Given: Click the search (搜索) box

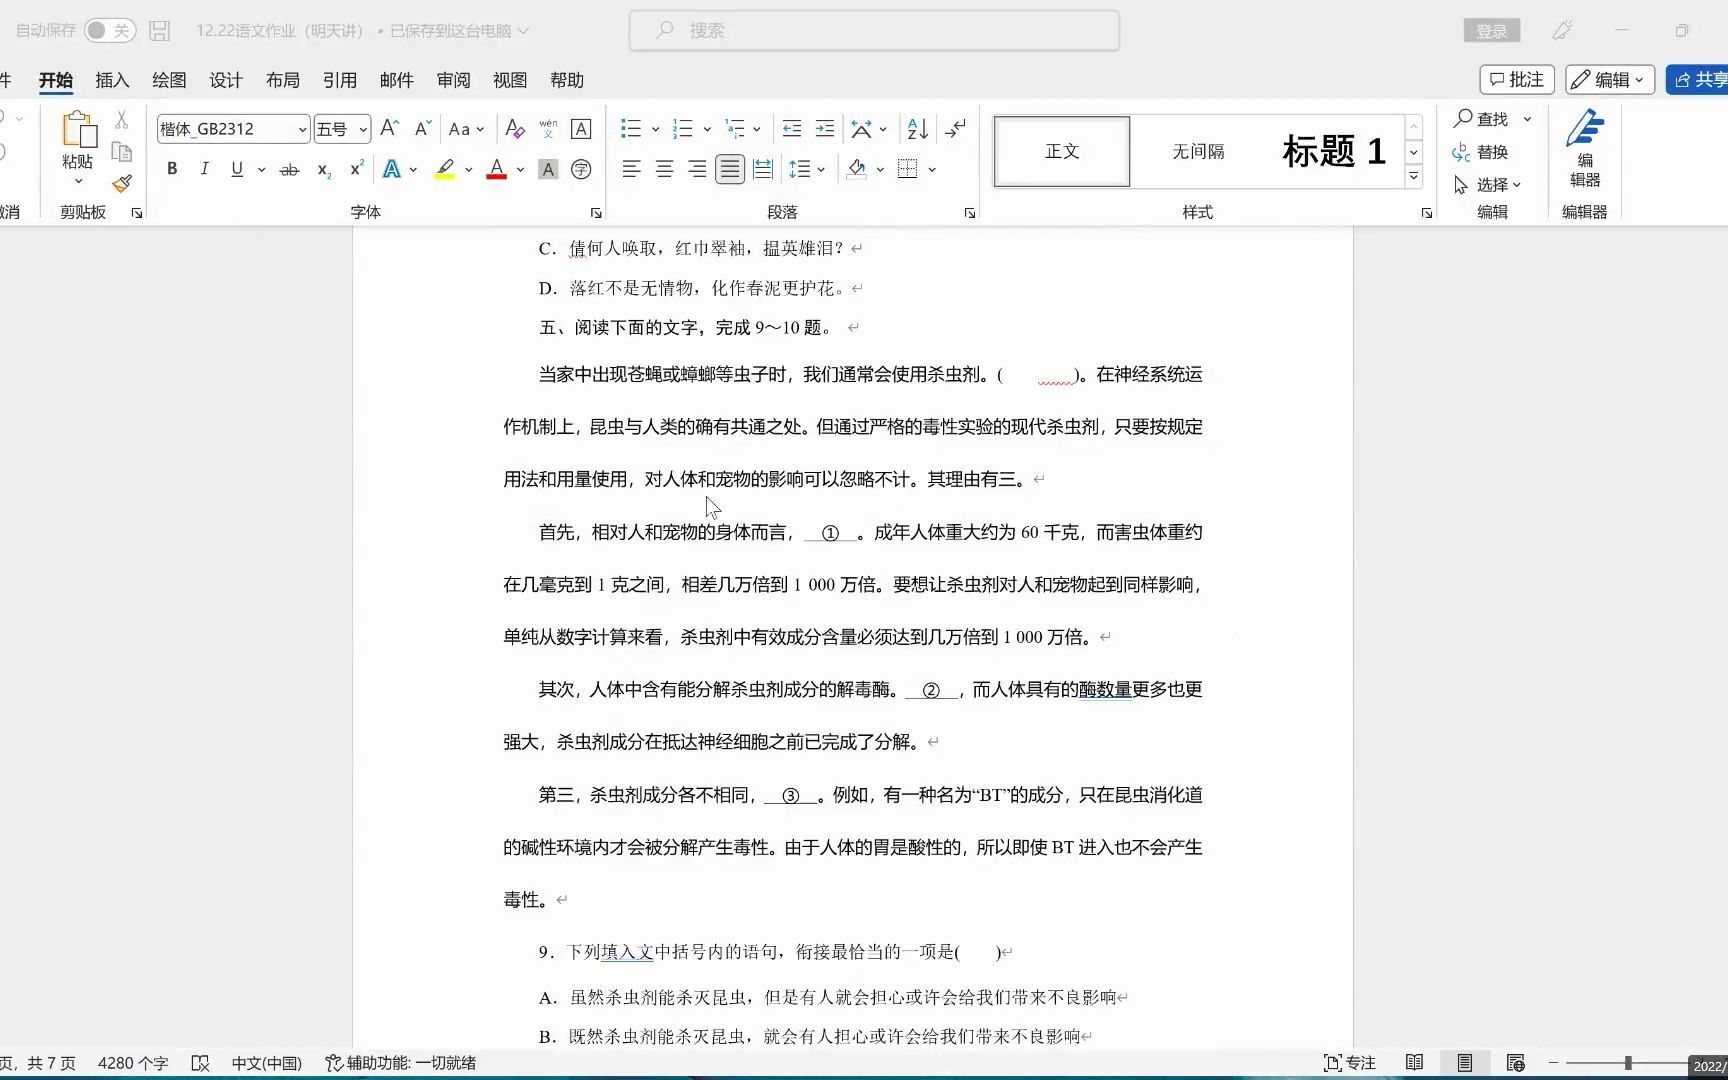Looking at the screenshot, I should (874, 31).
